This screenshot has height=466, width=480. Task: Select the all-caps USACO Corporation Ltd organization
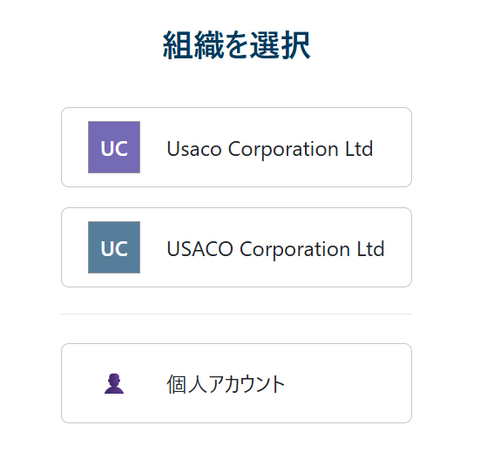pyautogui.click(x=236, y=247)
